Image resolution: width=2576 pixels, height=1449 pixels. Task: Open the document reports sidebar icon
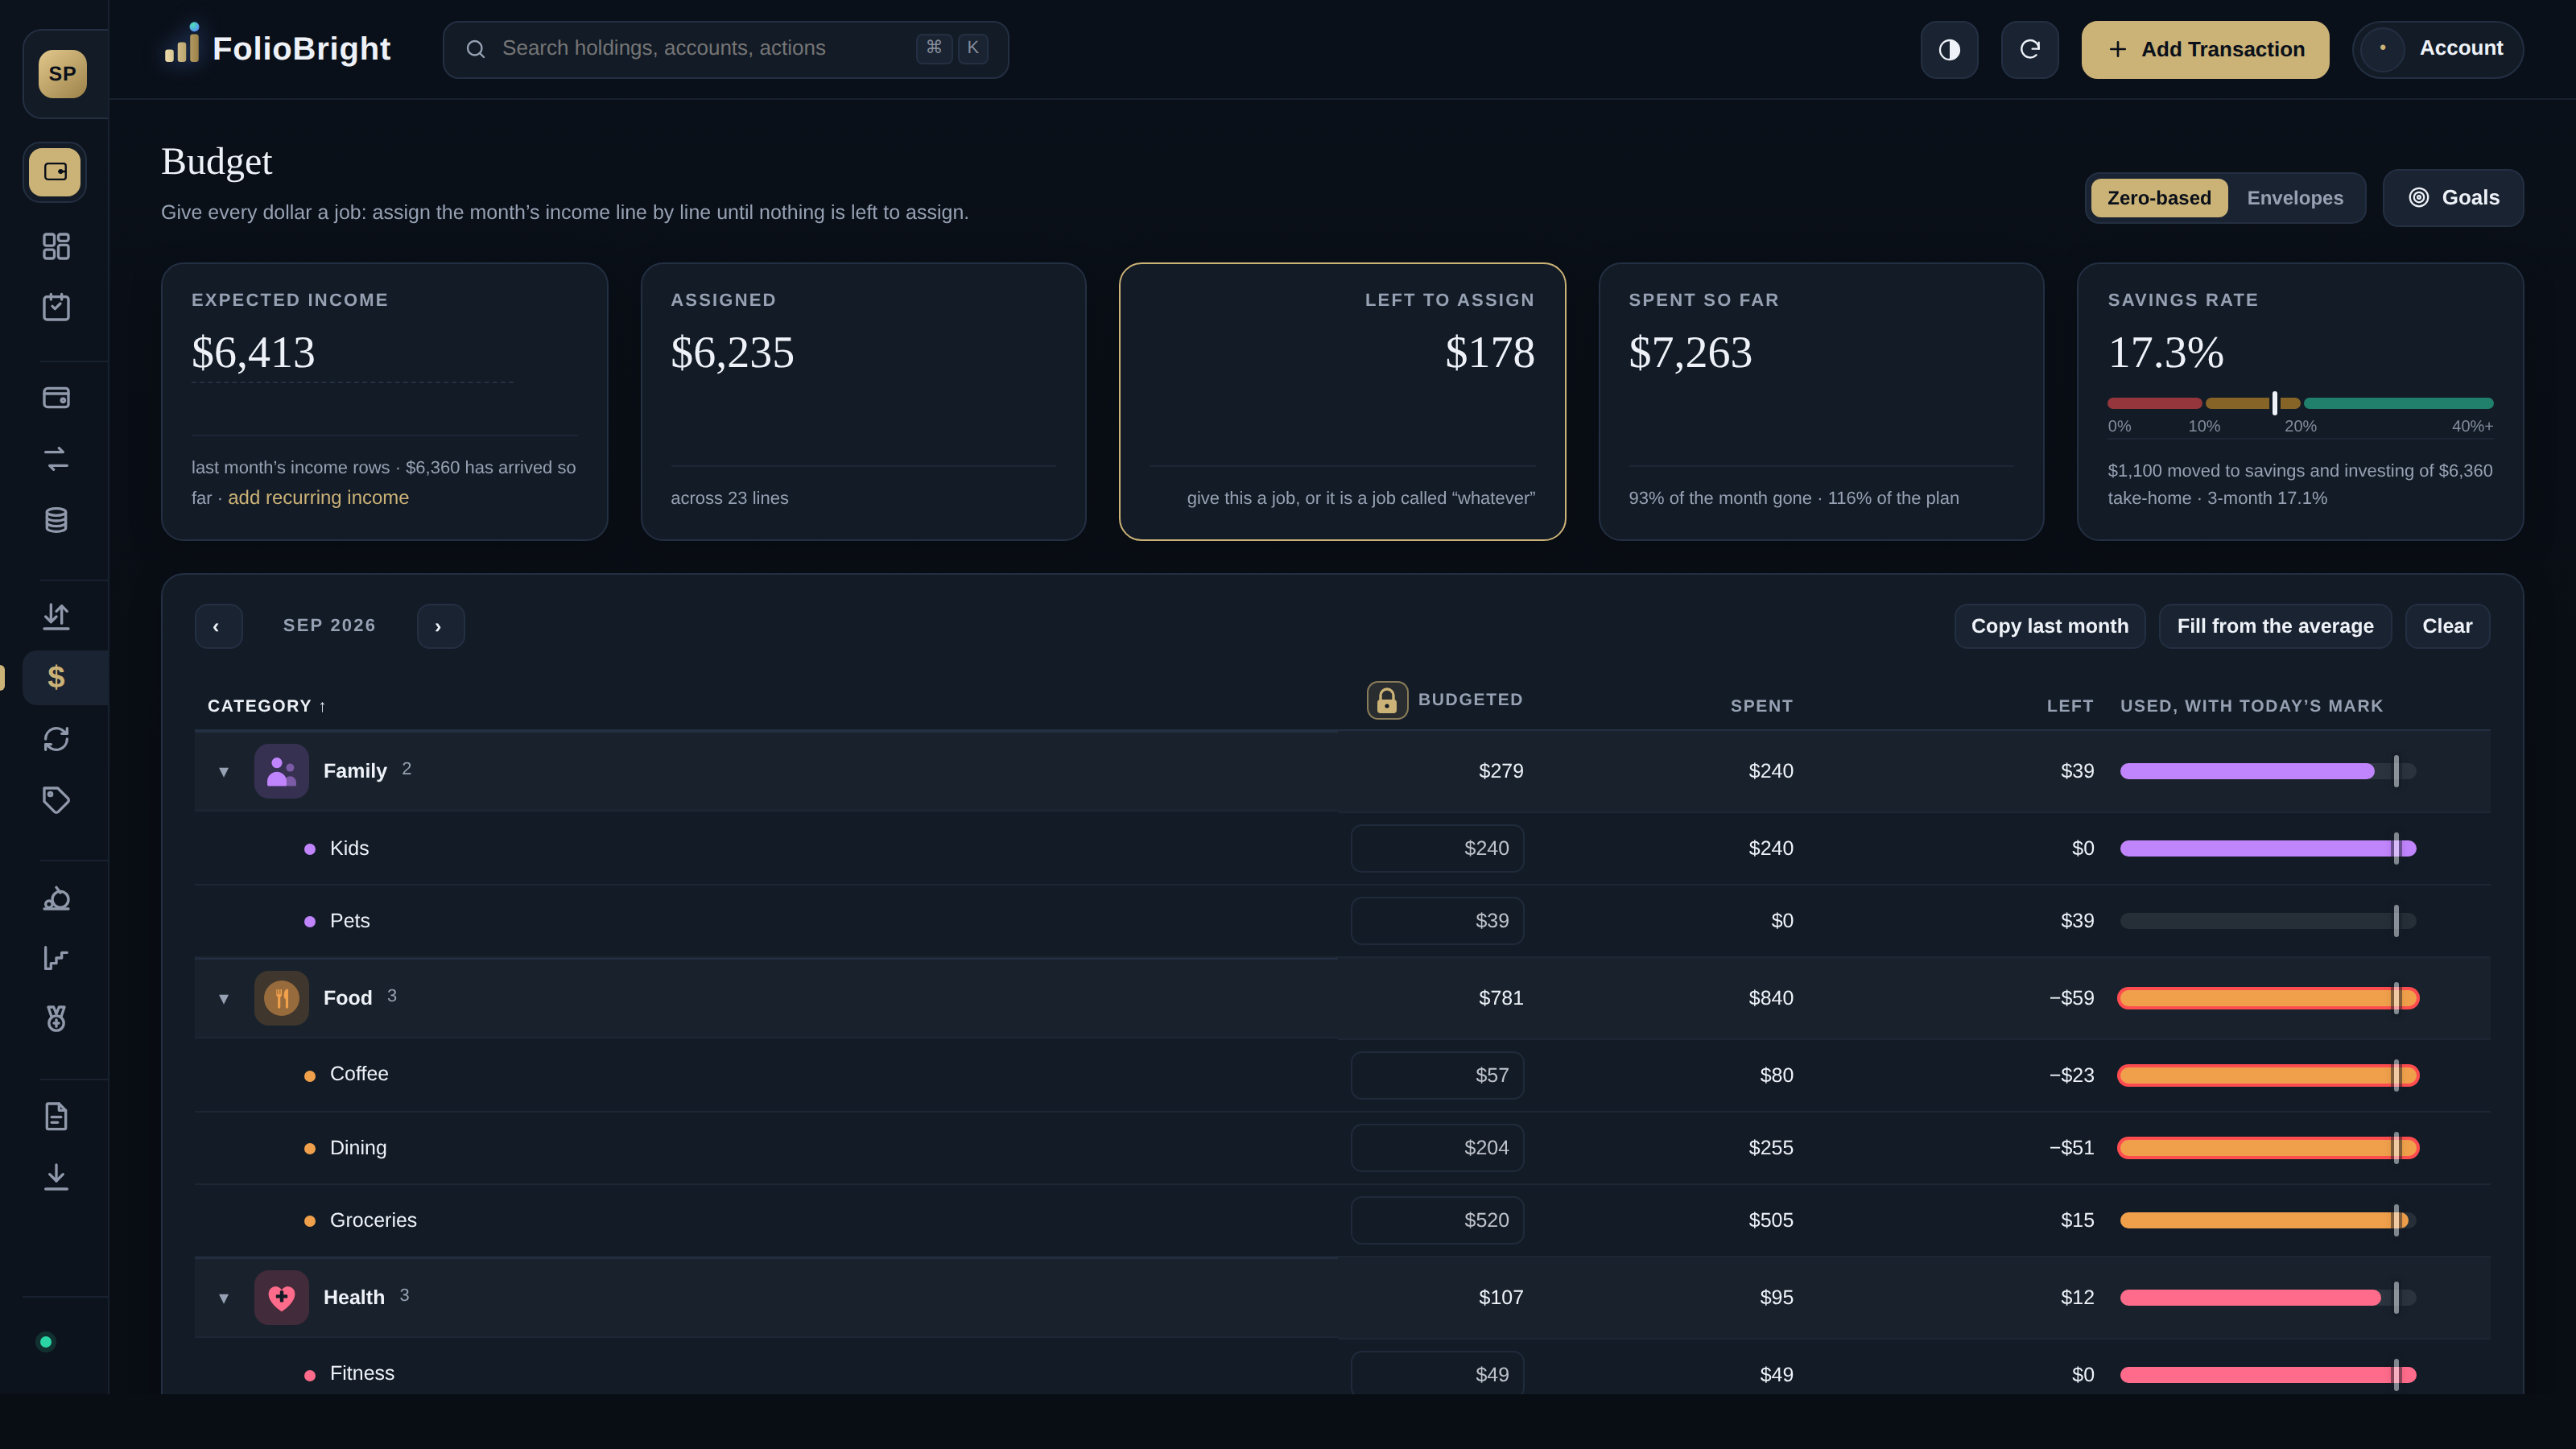click(56, 1116)
